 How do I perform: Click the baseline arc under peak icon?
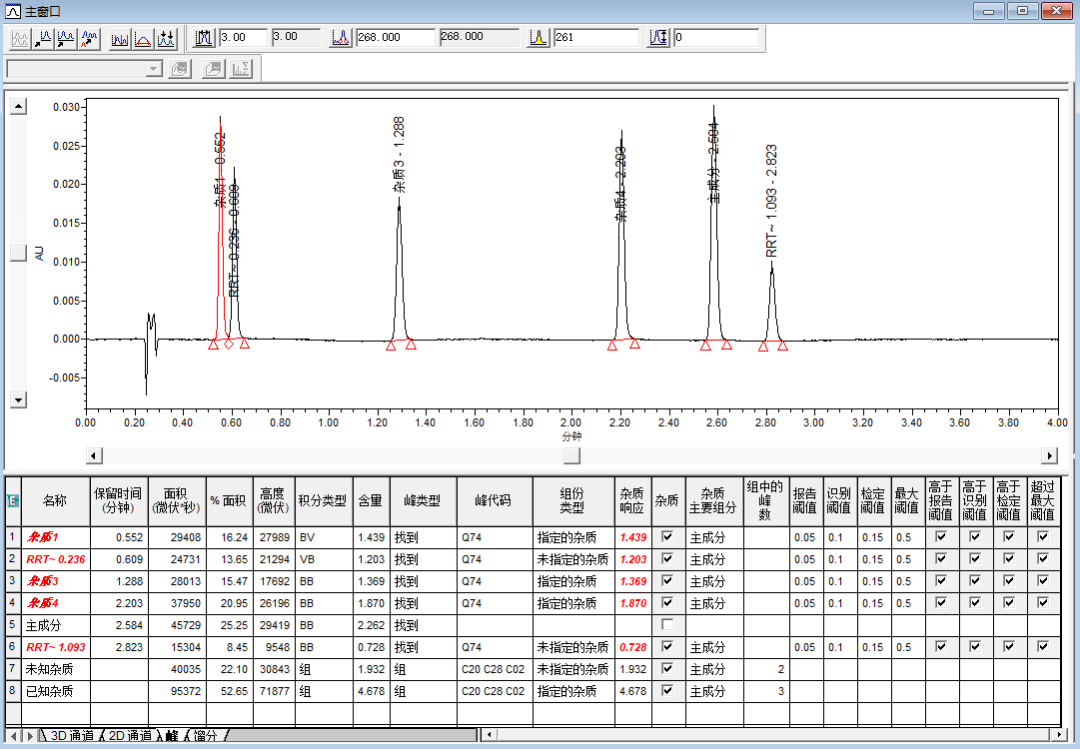(x=143, y=39)
